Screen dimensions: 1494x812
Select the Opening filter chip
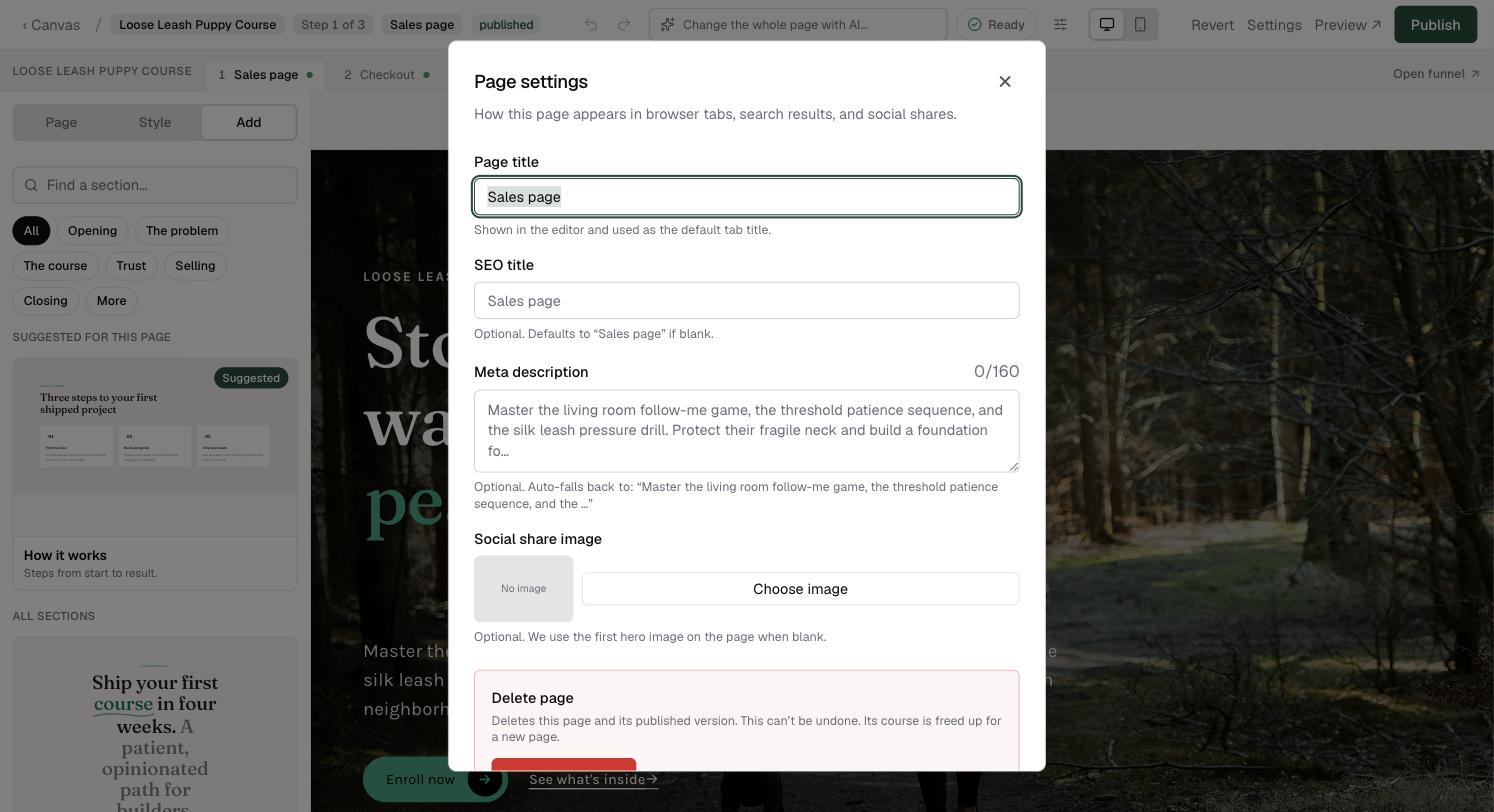(93, 231)
